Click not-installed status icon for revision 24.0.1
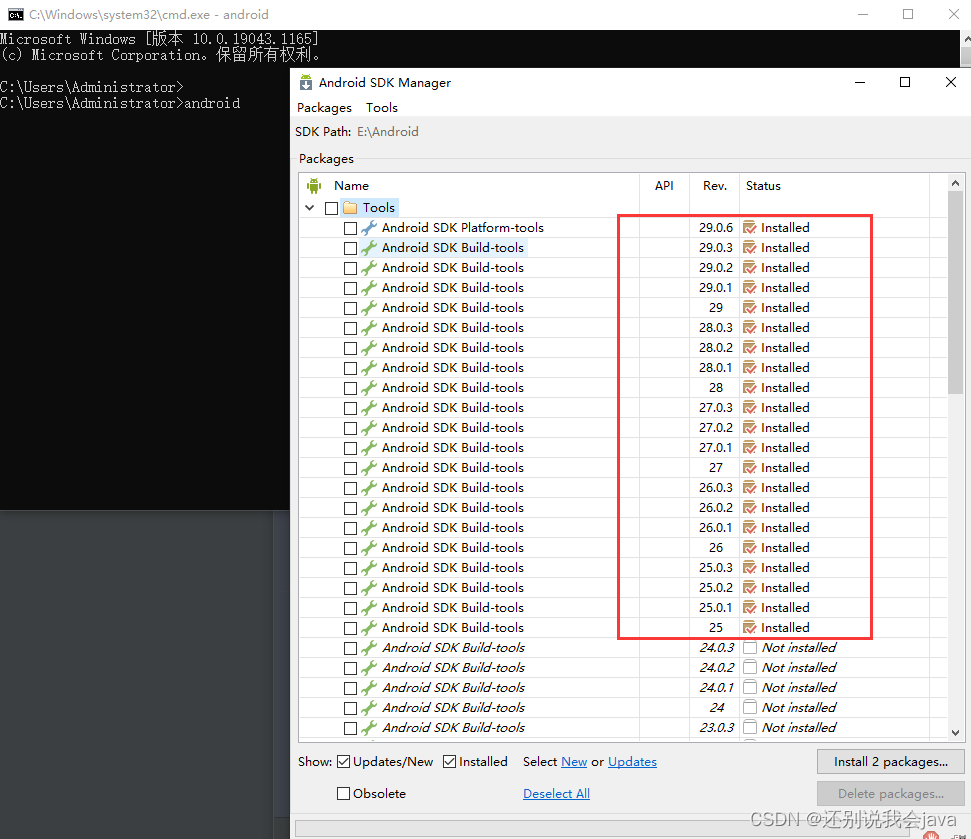 750,687
